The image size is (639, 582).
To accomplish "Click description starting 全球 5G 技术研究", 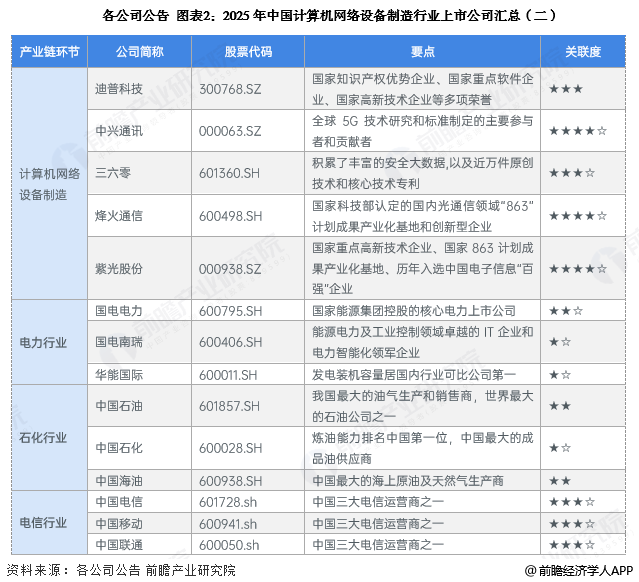I will coord(423,131).
